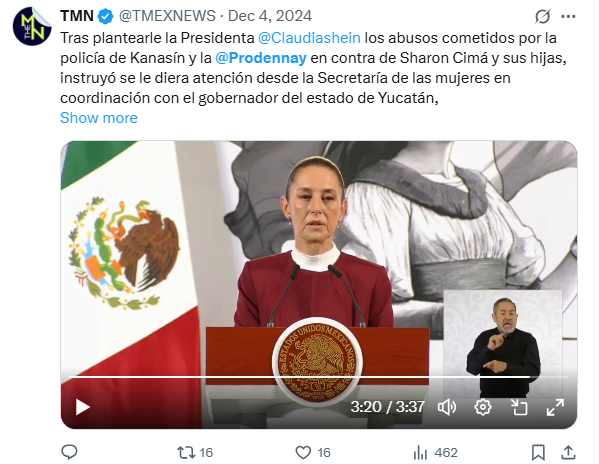This screenshot has width=599, height=464.
Task: Expand tweet with Show more
Action: (x=99, y=118)
